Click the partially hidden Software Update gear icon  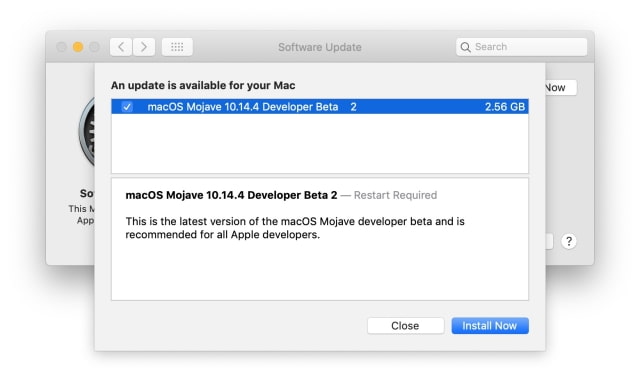(x=87, y=131)
